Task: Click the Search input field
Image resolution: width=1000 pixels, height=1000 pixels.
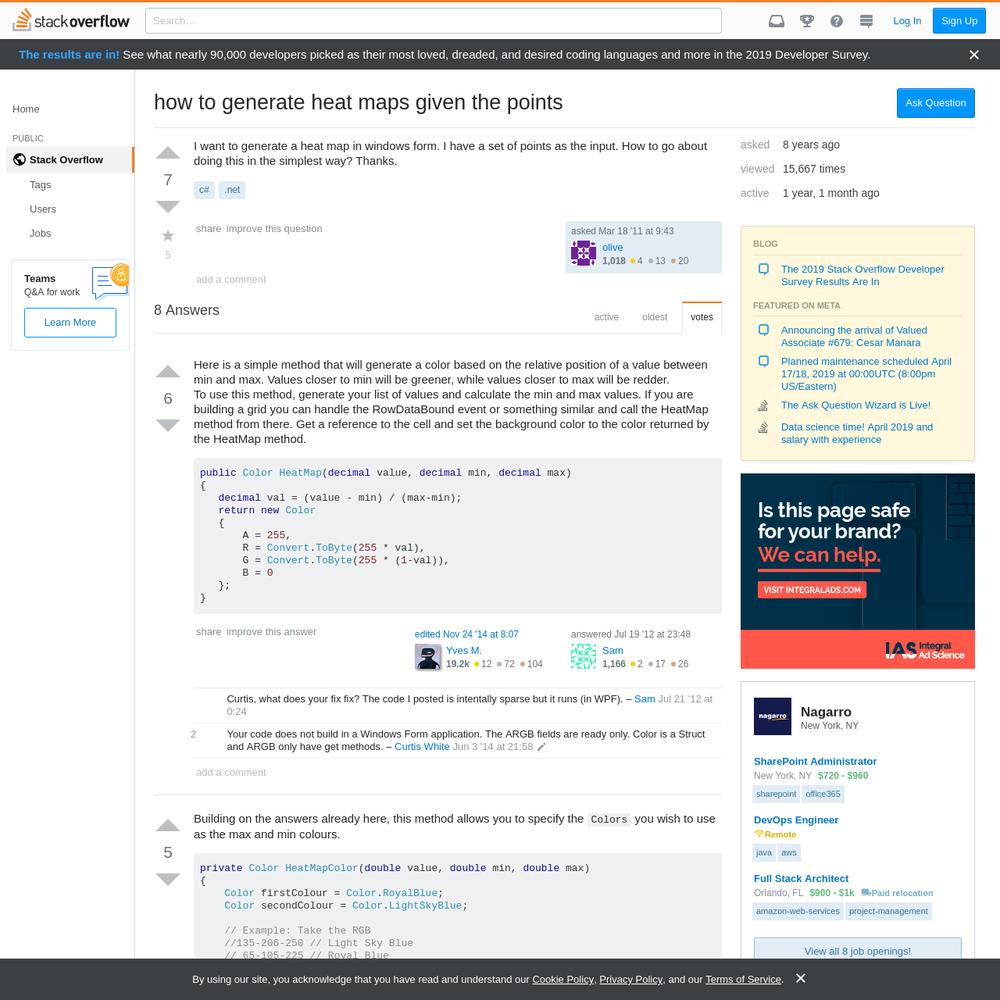Action: [434, 21]
